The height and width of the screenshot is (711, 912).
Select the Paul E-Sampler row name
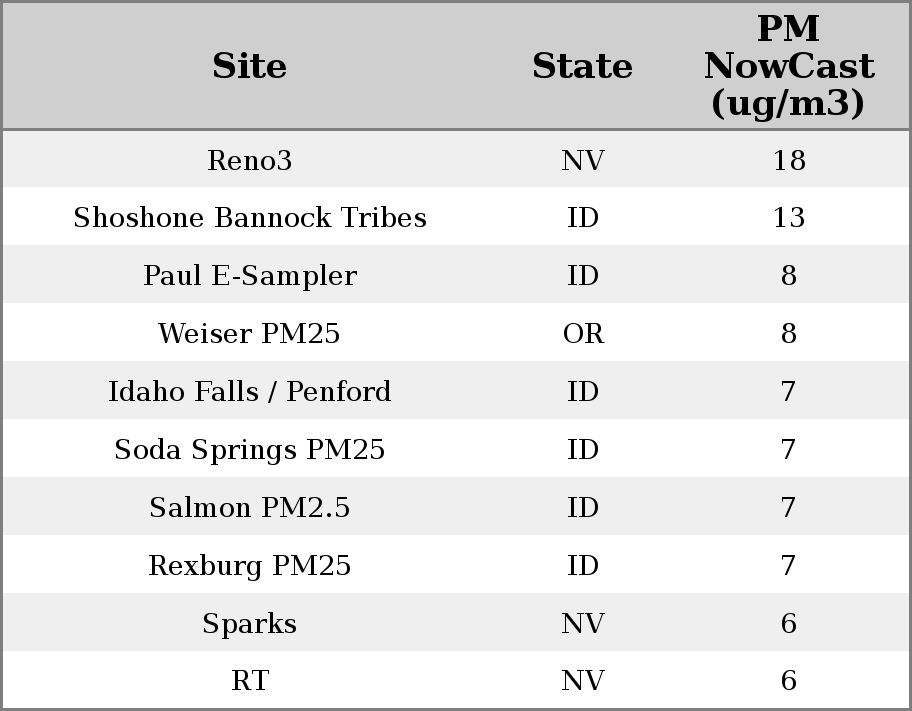pos(250,276)
